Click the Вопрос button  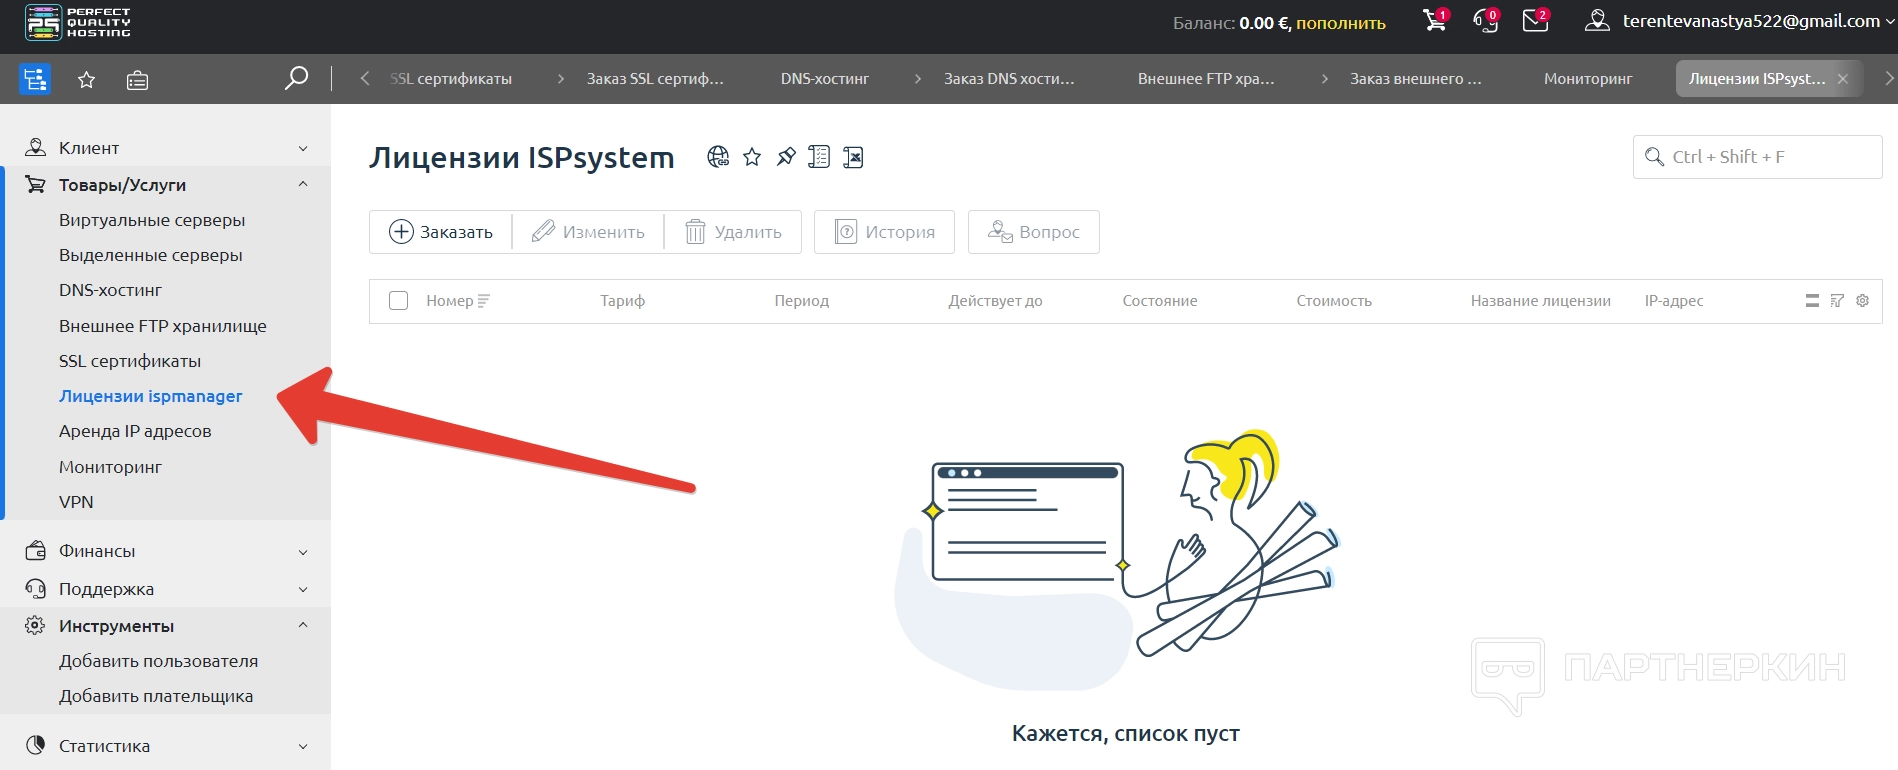[x=1033, y=232]
